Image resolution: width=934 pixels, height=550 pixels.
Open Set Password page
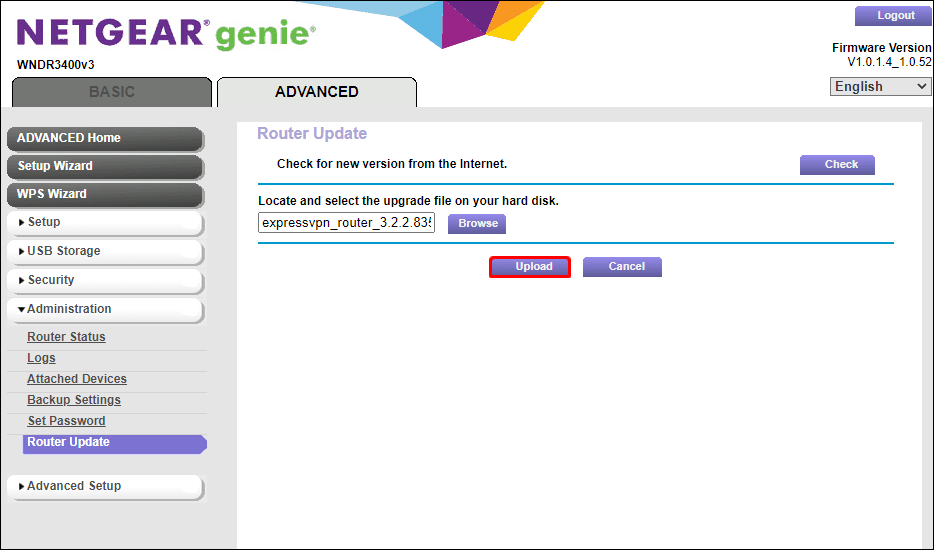point(67,421)
